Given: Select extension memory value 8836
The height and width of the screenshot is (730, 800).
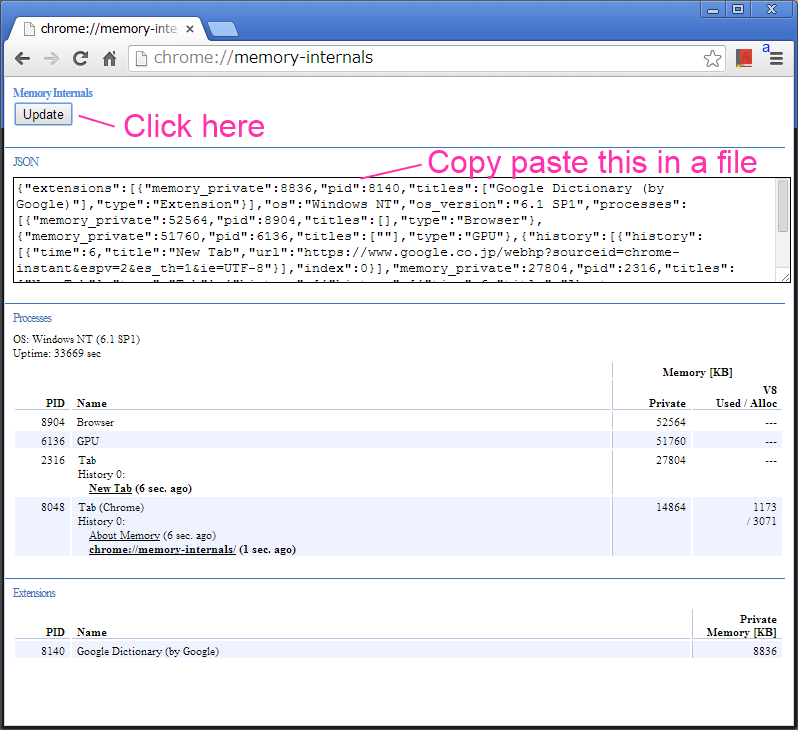Looking at the screenshot, I should click(765, 651).
